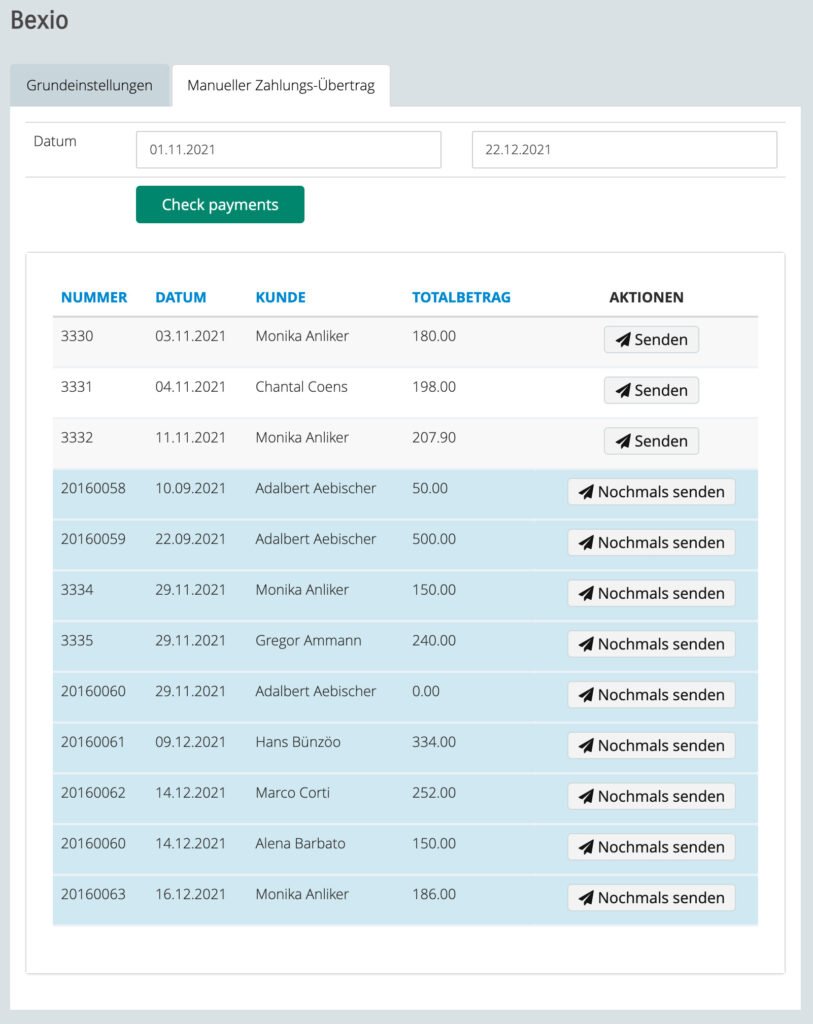Focus the start date field 01.11.2021
The width and height of the screenshot is (813, 1024).
point(288,150)
